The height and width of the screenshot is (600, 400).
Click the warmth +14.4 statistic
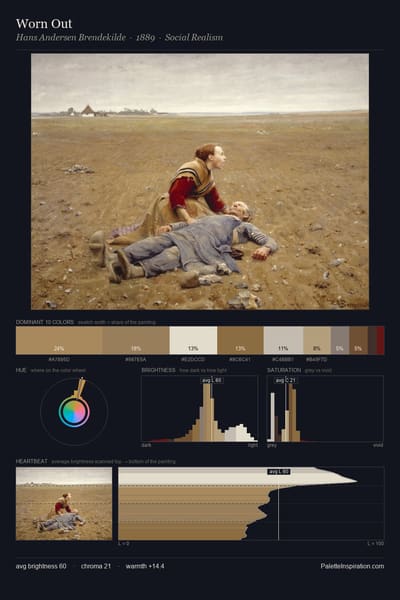(145, 566)
